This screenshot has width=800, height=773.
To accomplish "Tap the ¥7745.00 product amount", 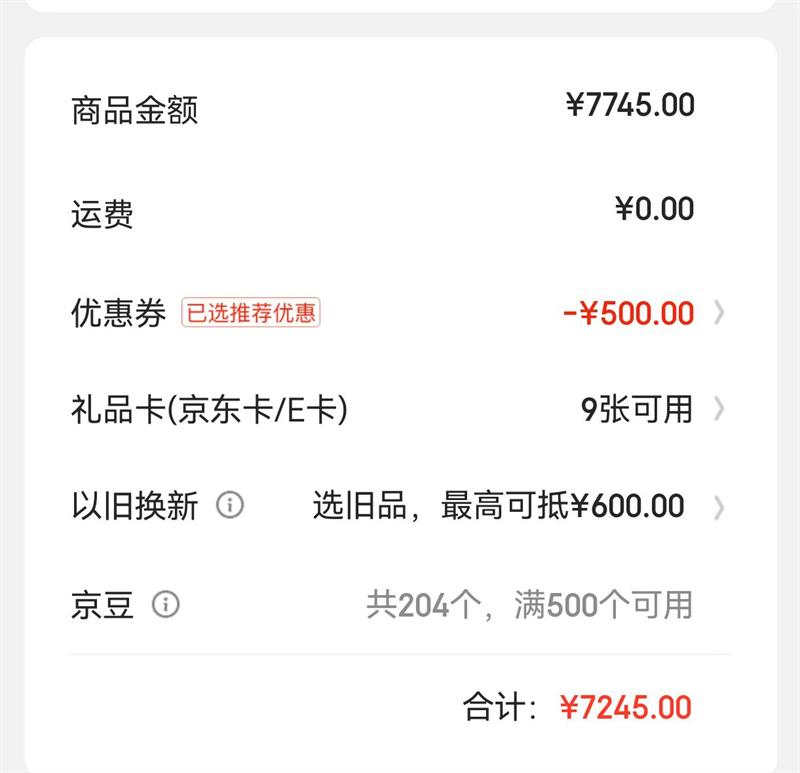I will pyautogui.click(x=630, y=105).
